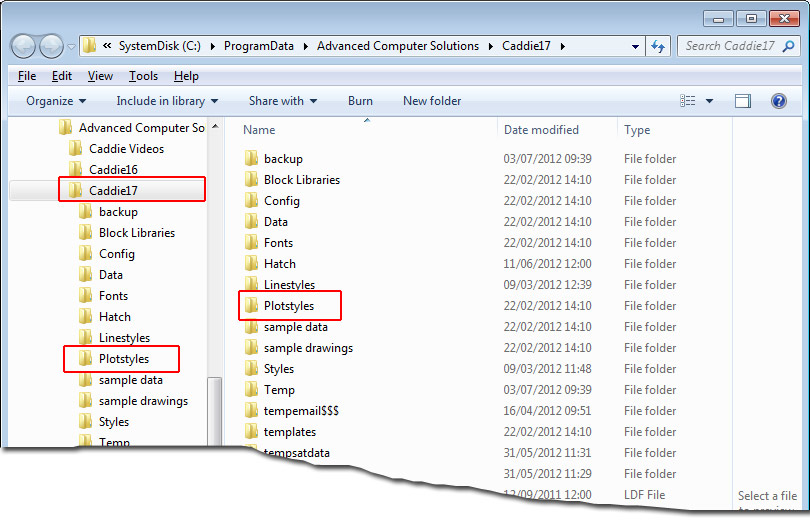The height and width of the screenshot is (527, 810).
Task: Click Hatch folder icon in file list
Action: [252, 264]
